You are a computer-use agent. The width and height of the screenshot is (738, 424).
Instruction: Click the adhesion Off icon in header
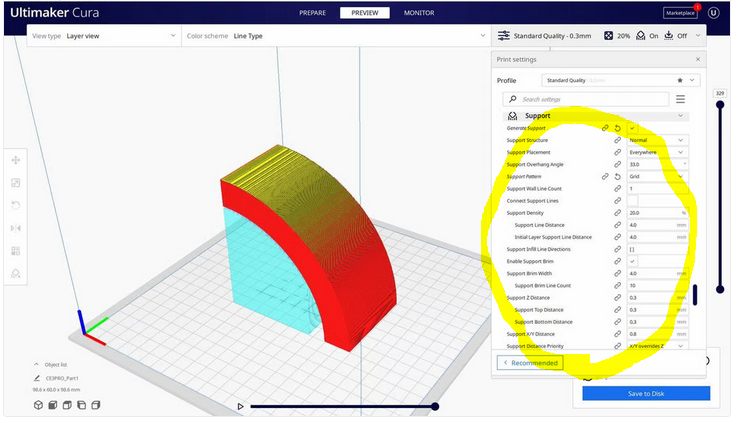[x=669, y=36]
